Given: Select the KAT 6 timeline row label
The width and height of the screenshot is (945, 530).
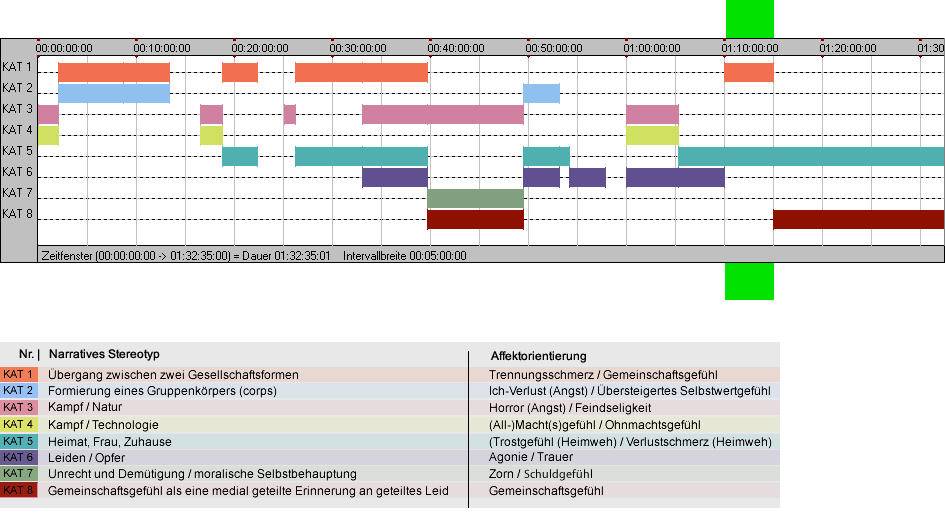Looking at the screenshot, I should click(17, 172).
